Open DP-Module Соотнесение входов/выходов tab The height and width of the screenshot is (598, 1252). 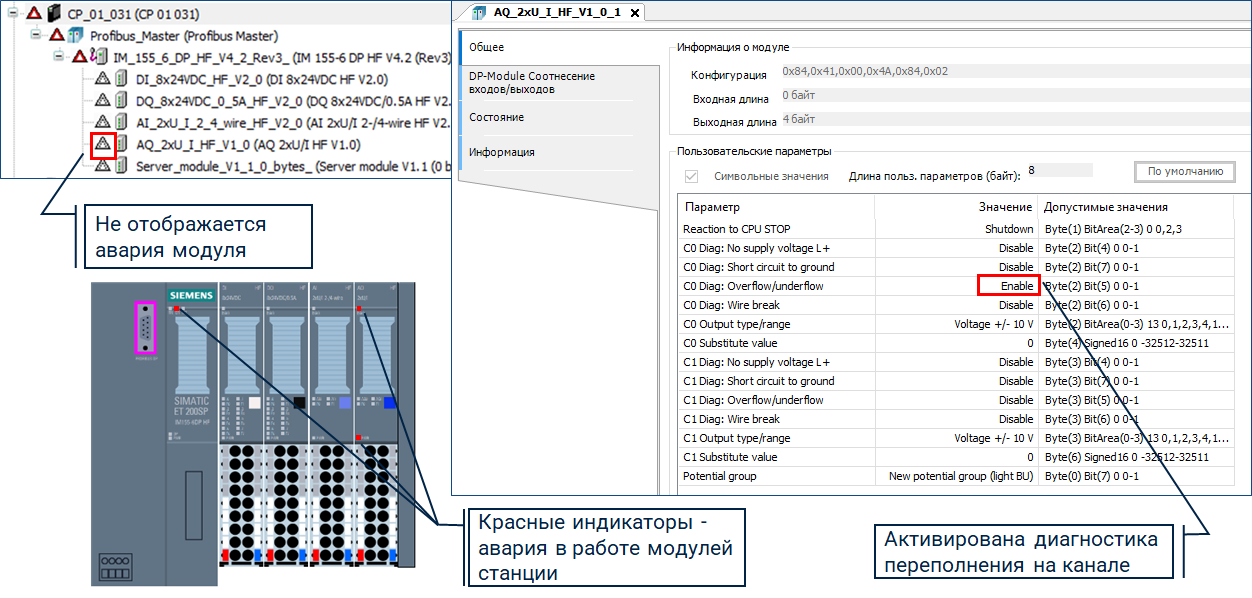532,83
